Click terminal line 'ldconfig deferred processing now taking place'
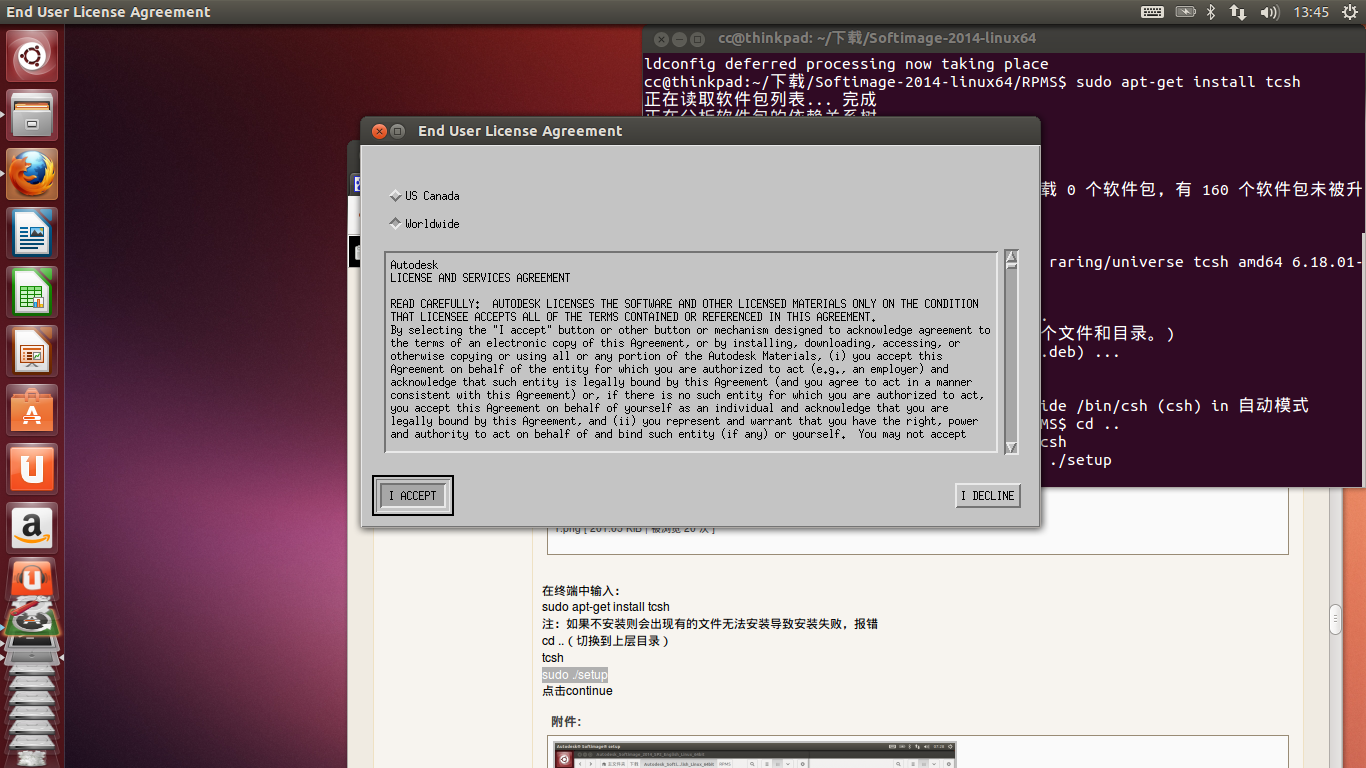The height and width of the screenshot is (768, 1366). (846, 63)
